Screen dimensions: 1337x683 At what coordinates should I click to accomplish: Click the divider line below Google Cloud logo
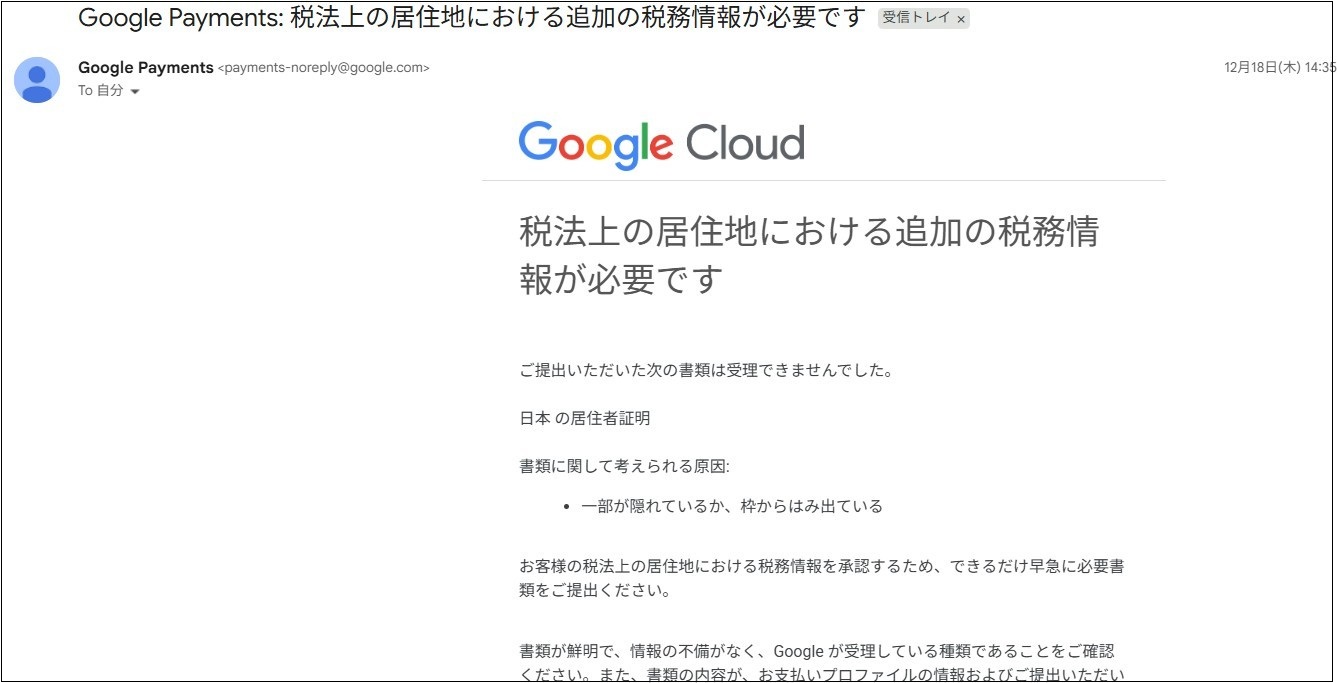[823, 180]
